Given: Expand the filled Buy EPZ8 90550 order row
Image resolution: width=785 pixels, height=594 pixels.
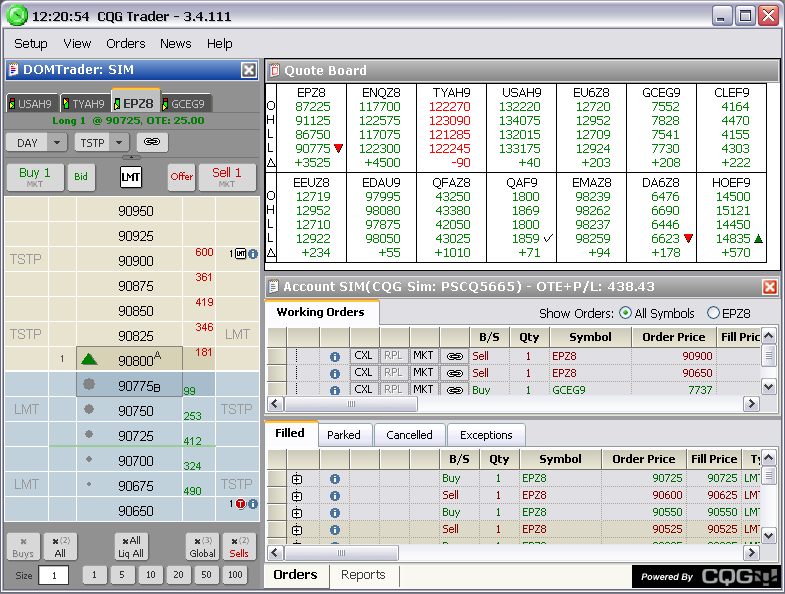Looking at the screenshot, I should tap(297, 513).
